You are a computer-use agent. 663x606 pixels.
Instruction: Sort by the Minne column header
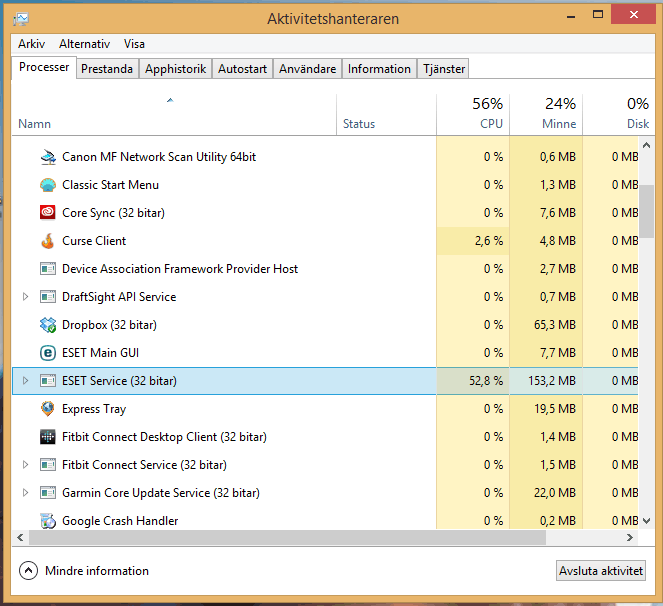546,115
